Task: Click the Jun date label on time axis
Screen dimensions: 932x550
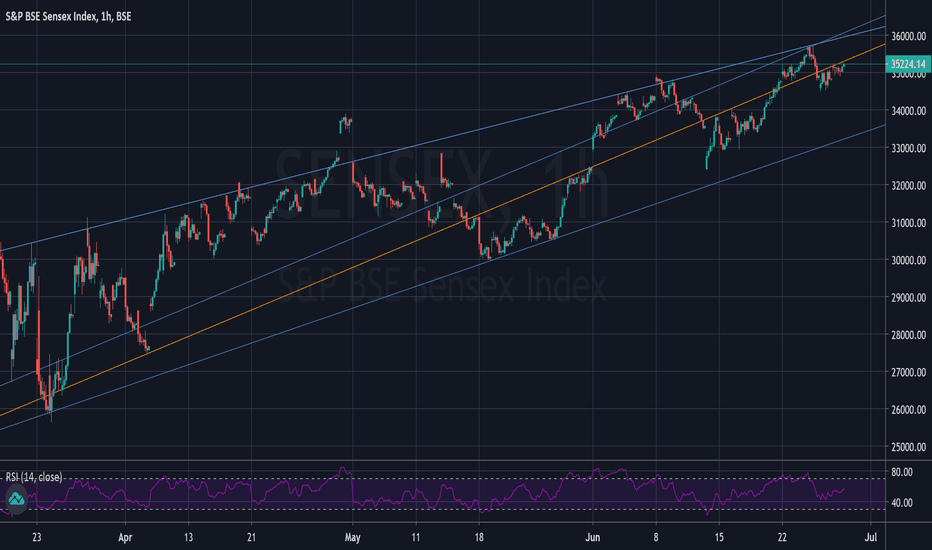Action: tap(593, 538)
